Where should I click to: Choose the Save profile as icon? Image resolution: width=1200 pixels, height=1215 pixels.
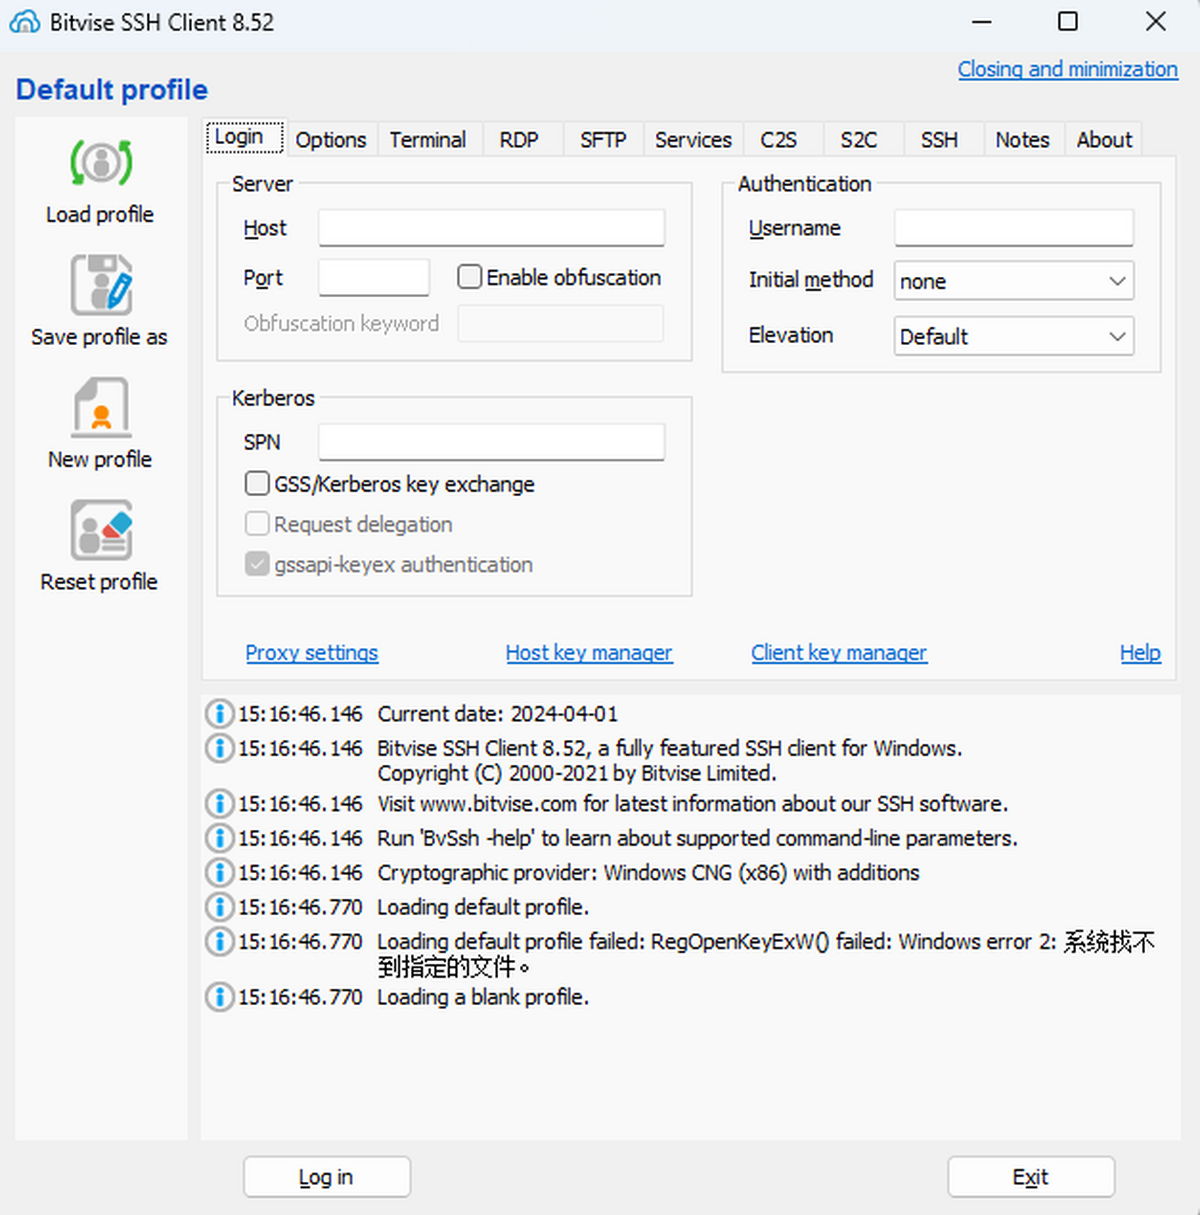coord(101,285)
